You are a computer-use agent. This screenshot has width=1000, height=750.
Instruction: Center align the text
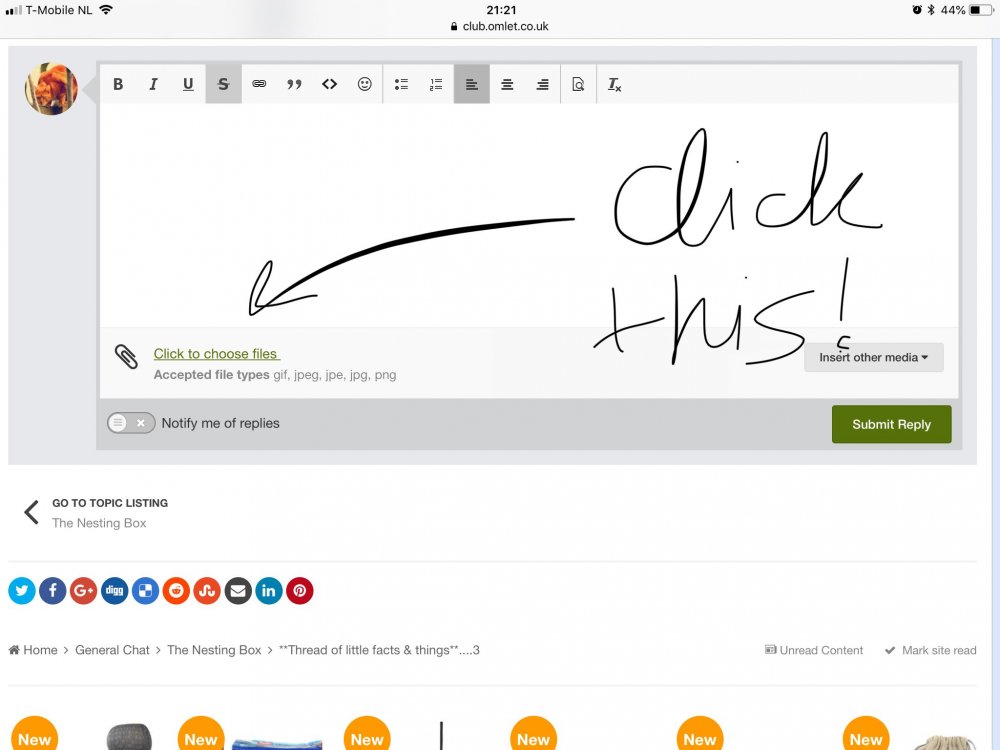coord(507,85)
